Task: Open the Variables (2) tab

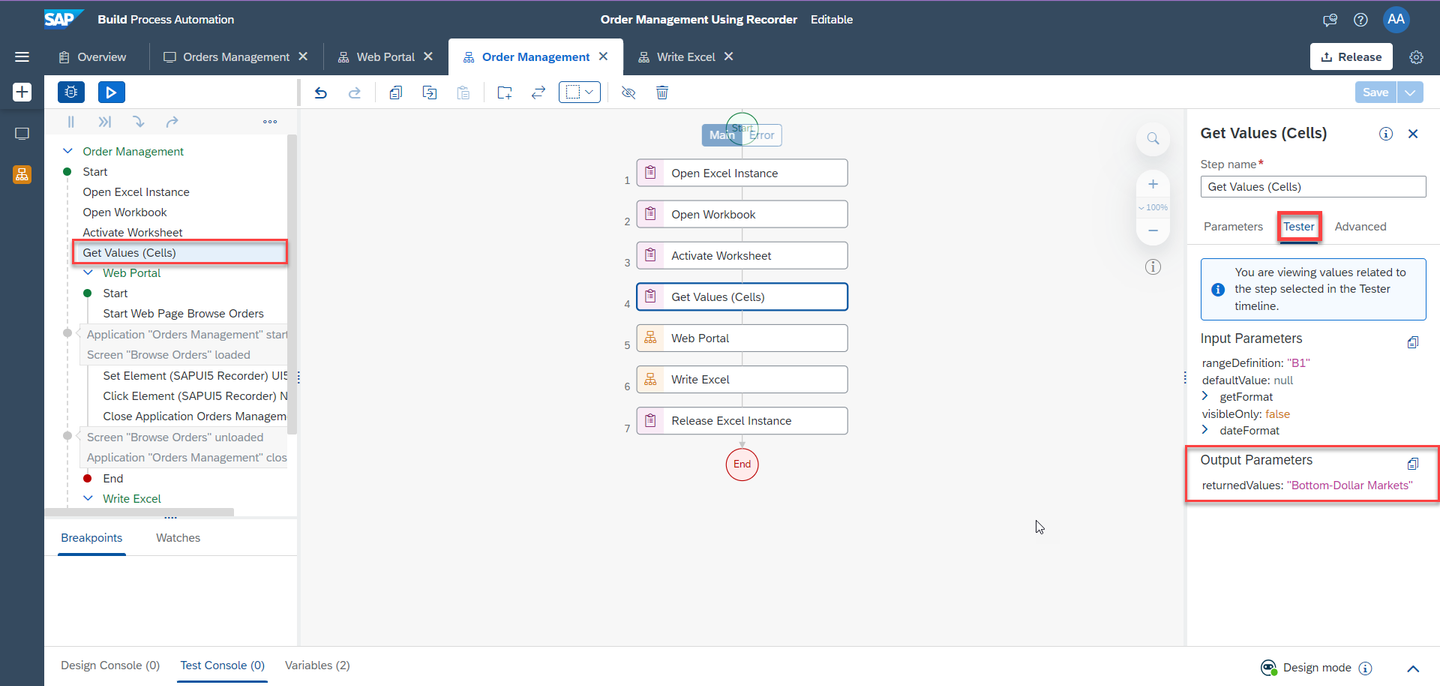Action: 317,666
